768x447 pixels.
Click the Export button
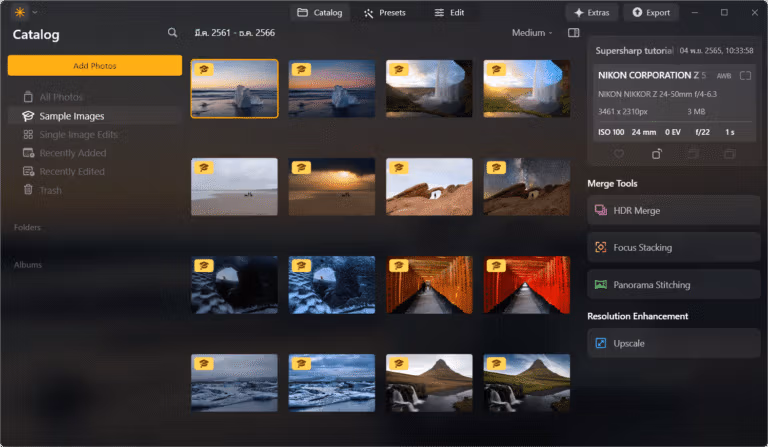click(x=651, y=13)
